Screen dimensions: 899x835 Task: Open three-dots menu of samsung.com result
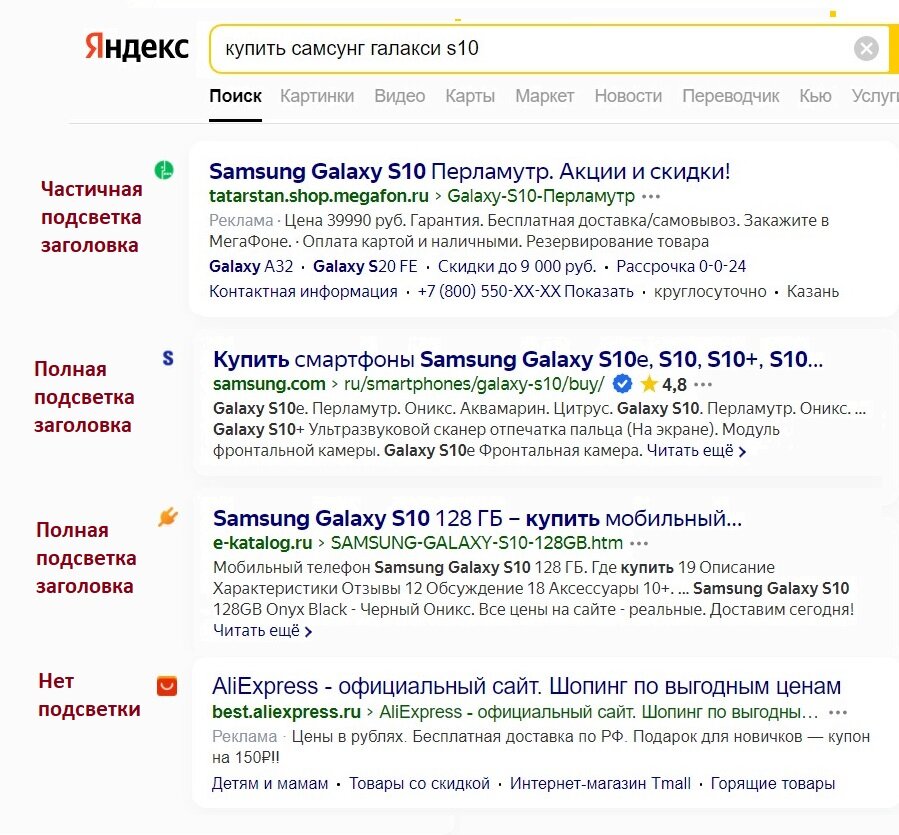[x=703, y=384]
